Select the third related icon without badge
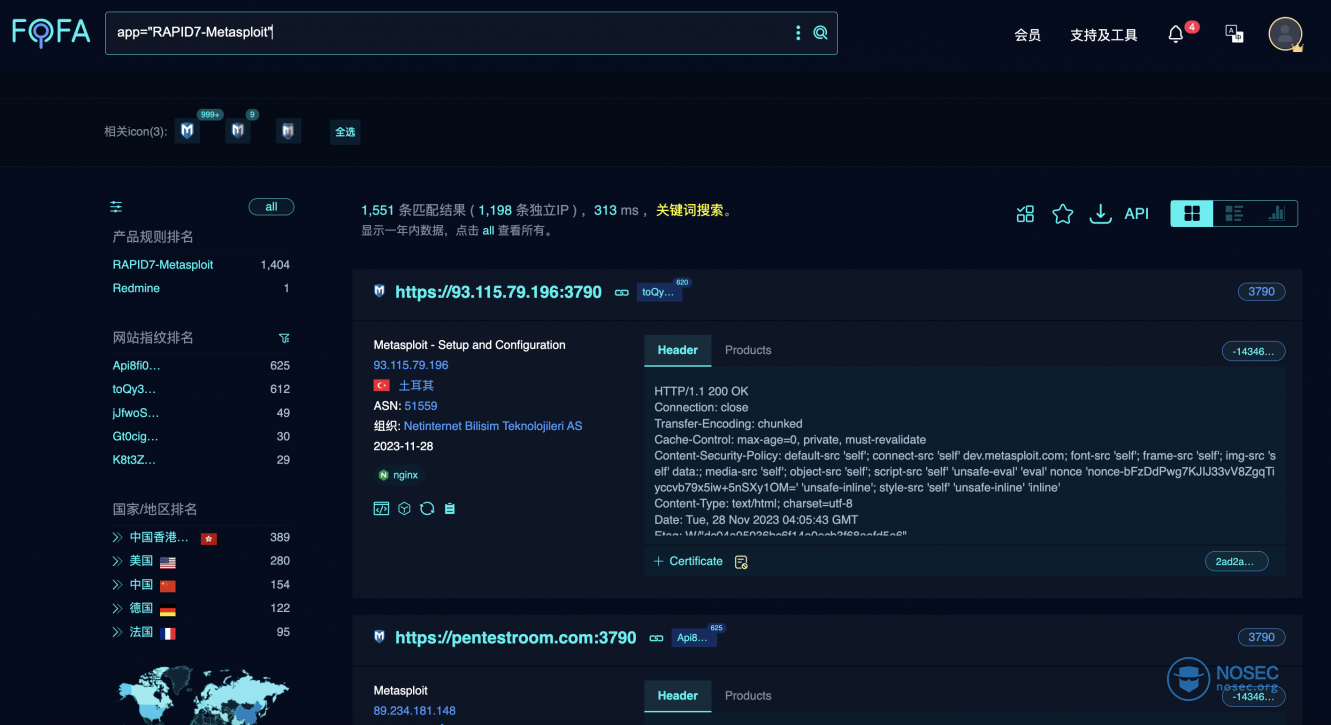This screenshot has width=1331, height=725. [288, 131]
